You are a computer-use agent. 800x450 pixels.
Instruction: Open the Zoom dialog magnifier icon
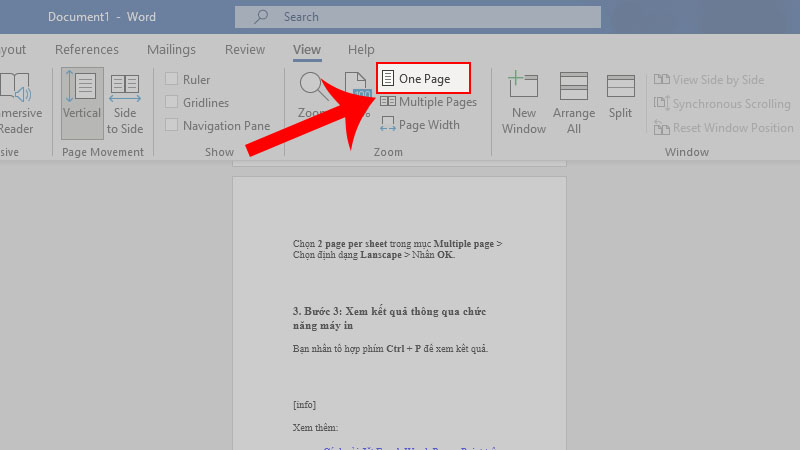tap(312, 87)
